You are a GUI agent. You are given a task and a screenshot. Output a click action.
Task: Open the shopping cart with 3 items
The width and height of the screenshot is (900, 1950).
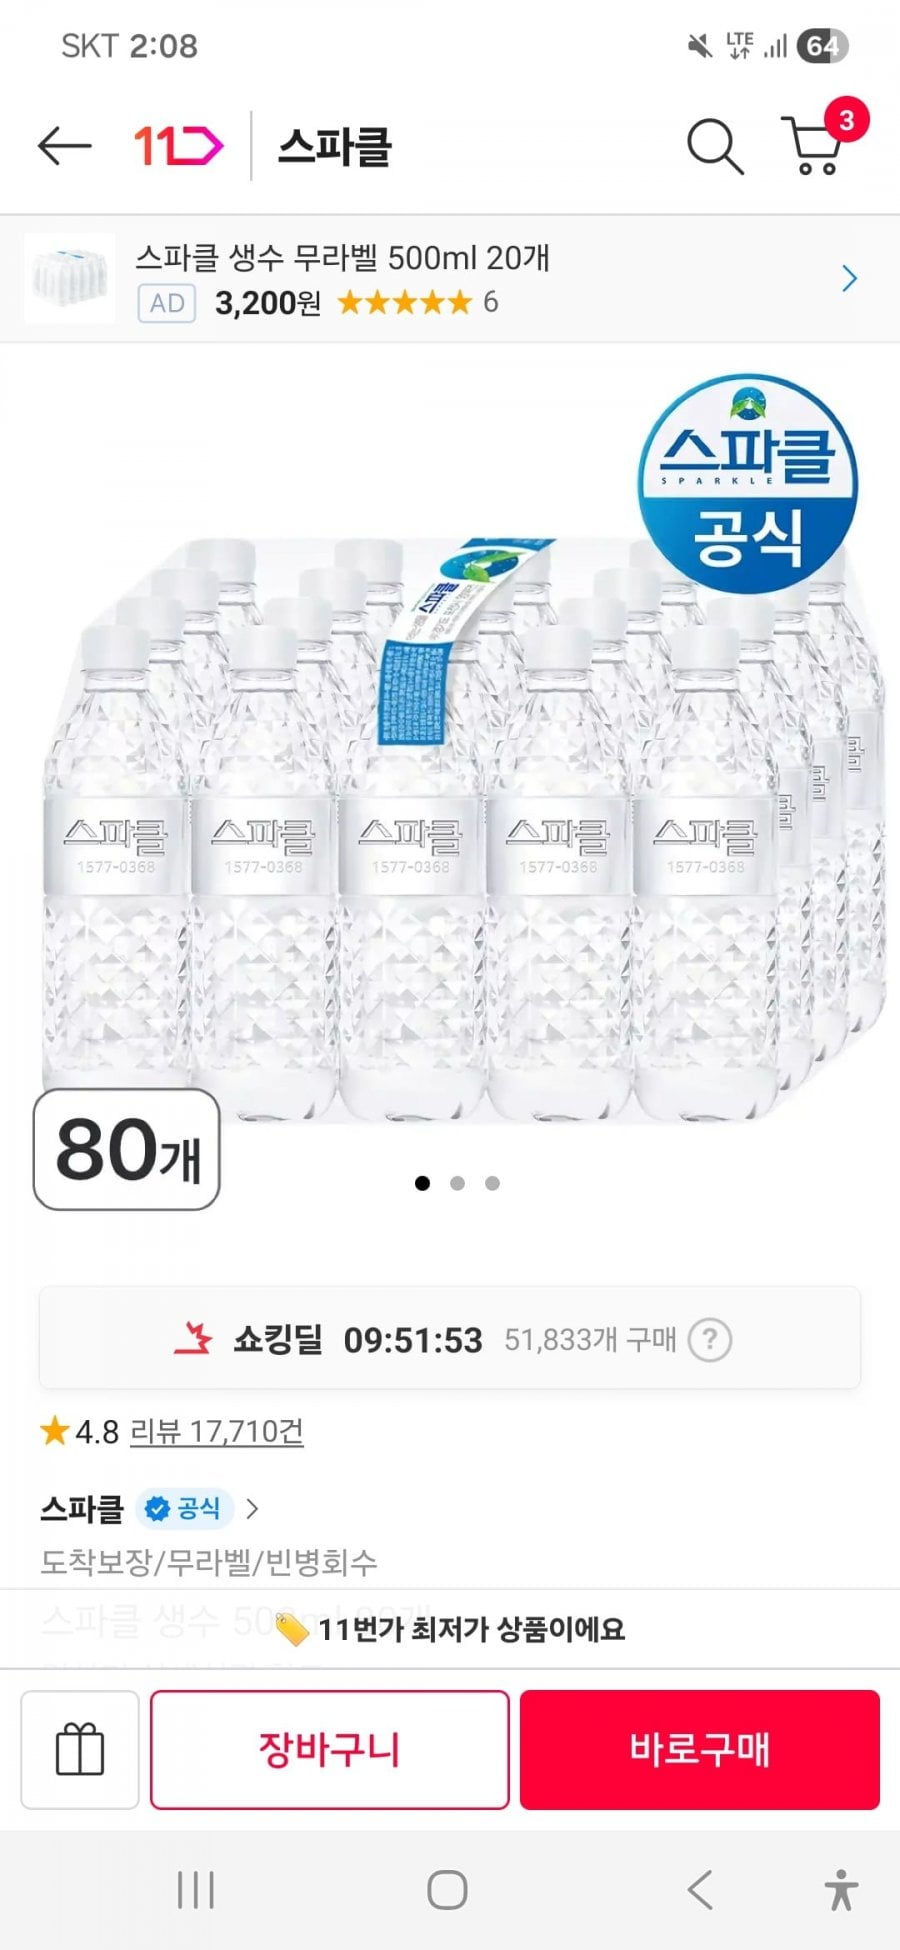pos(816,146)
